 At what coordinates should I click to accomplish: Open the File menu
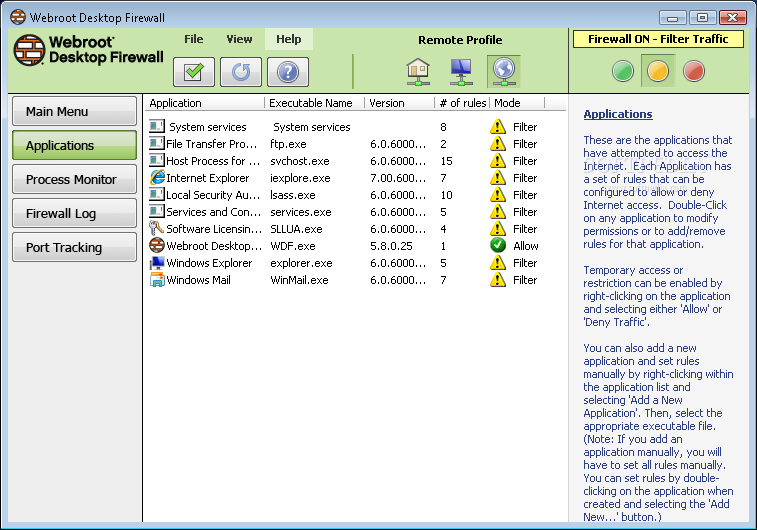point(194,39)
